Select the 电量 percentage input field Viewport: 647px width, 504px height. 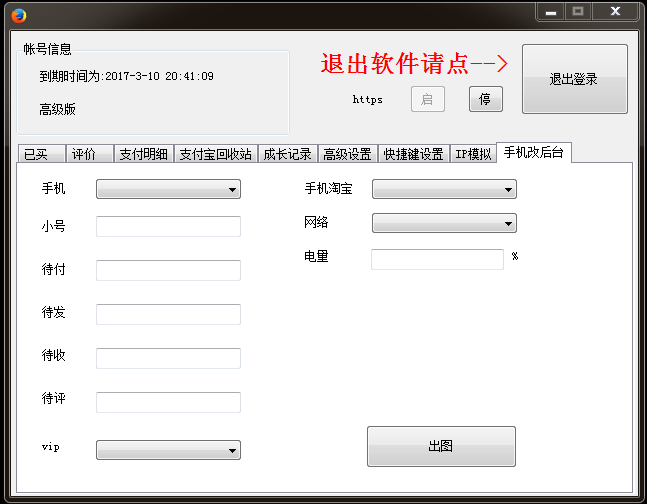[437, 259]
